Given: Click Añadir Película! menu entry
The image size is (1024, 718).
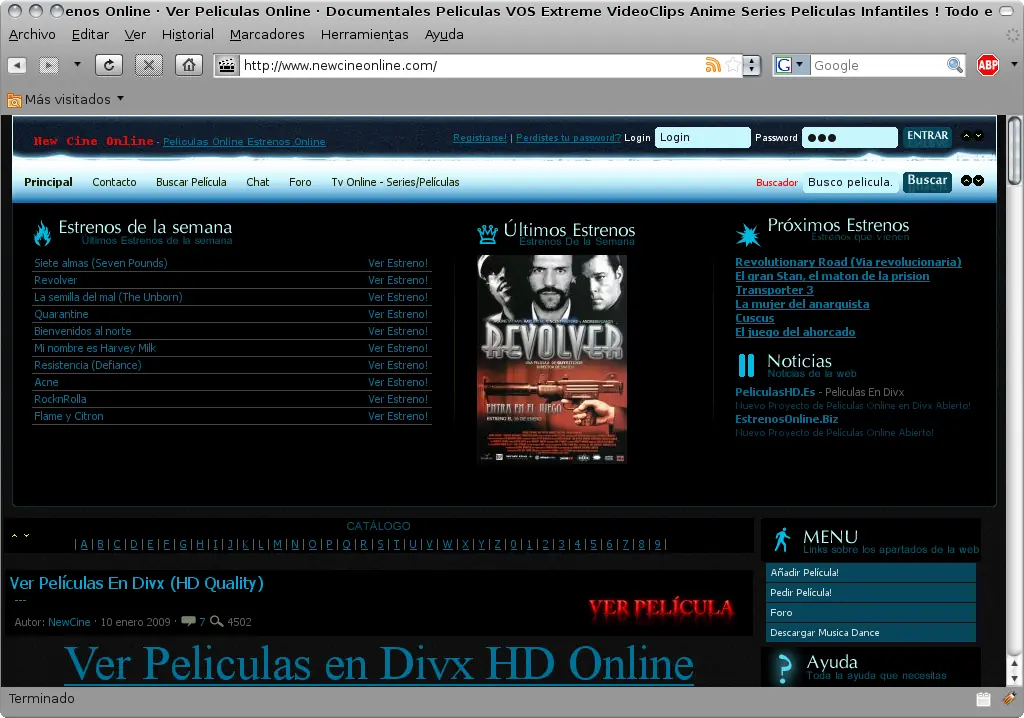Looking at the screenshot, I should point(871,572).
